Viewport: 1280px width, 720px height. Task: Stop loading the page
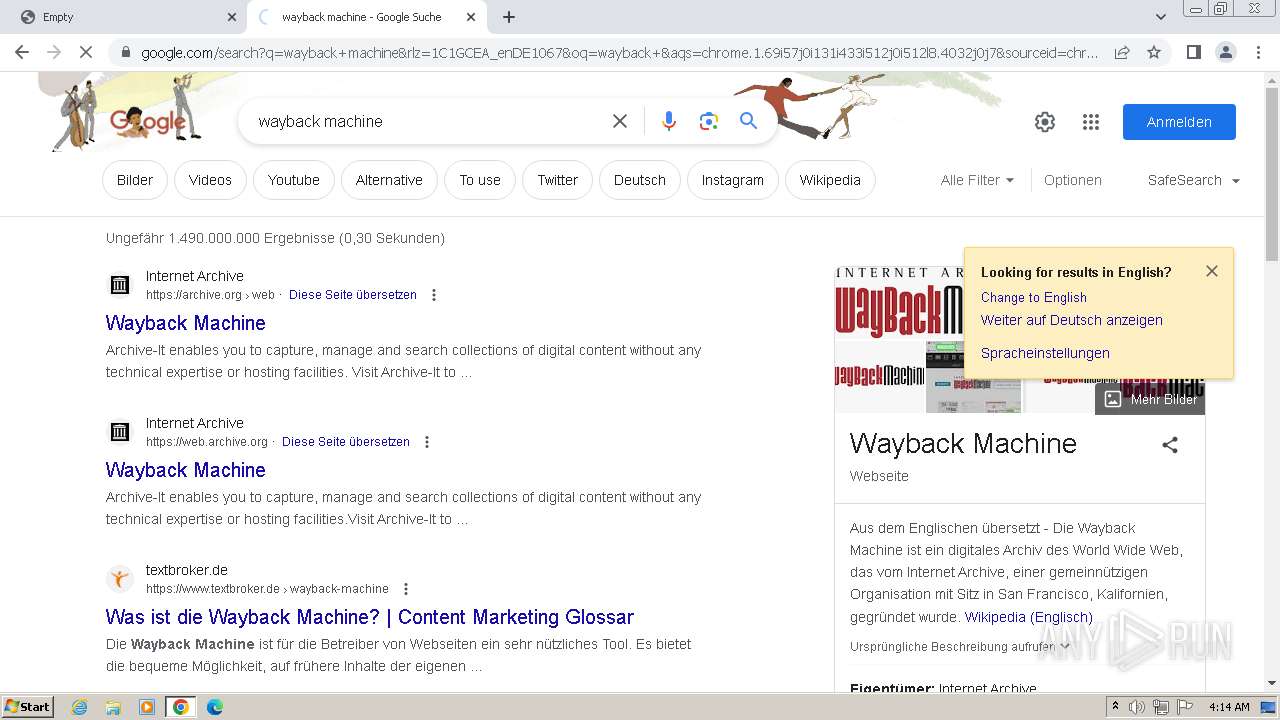[86, 52]
